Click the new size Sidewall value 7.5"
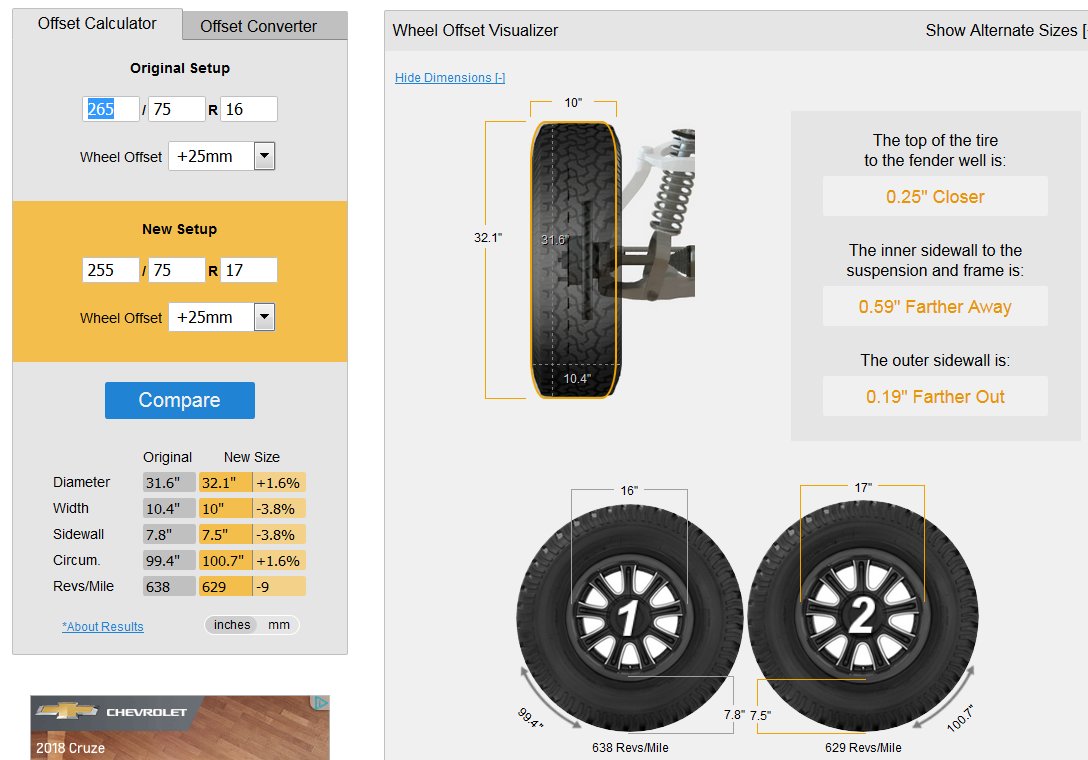 (x=226, y=535)
